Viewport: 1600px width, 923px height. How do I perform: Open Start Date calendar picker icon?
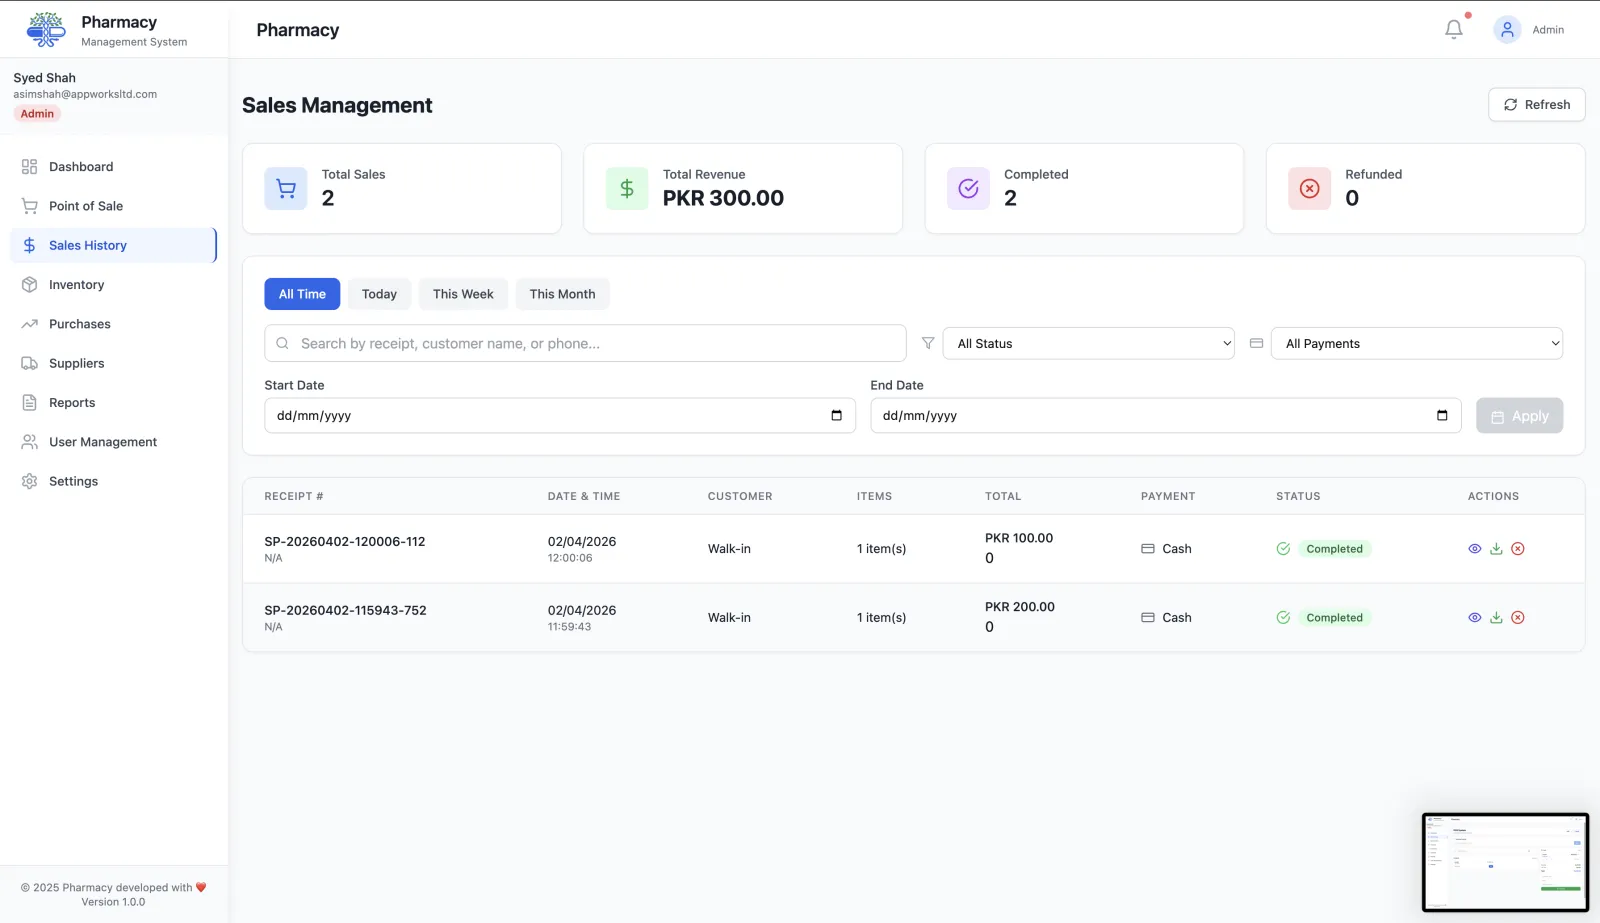pos(836,416)
